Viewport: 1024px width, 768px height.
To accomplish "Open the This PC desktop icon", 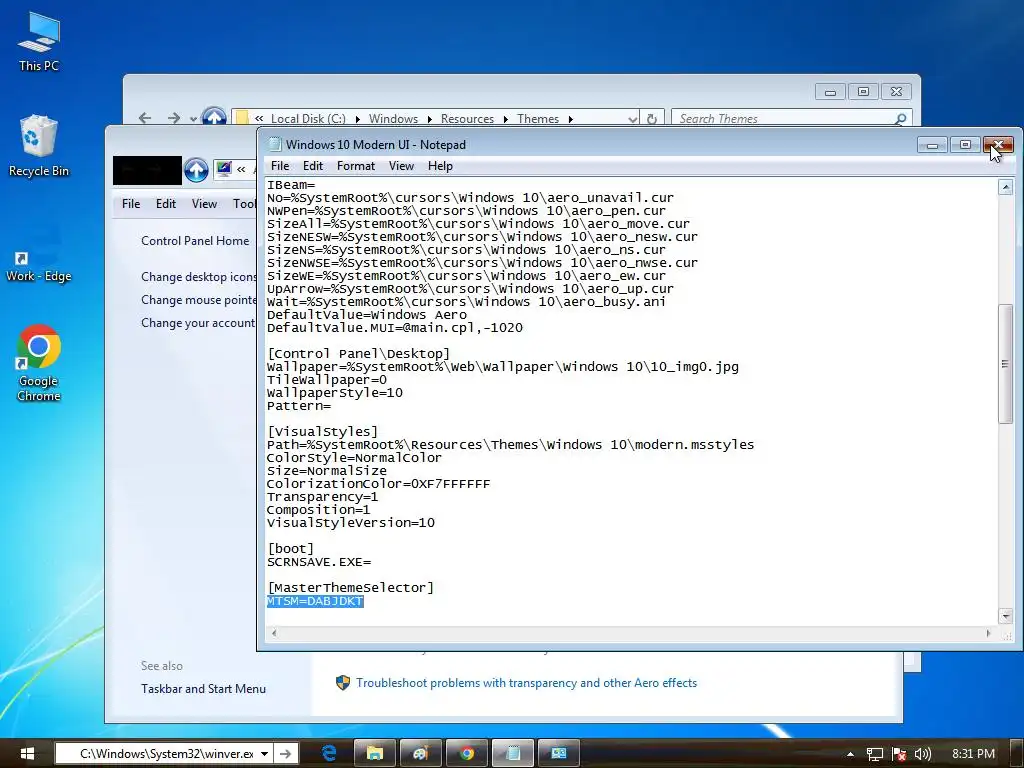I will click(x=39, y=42).
